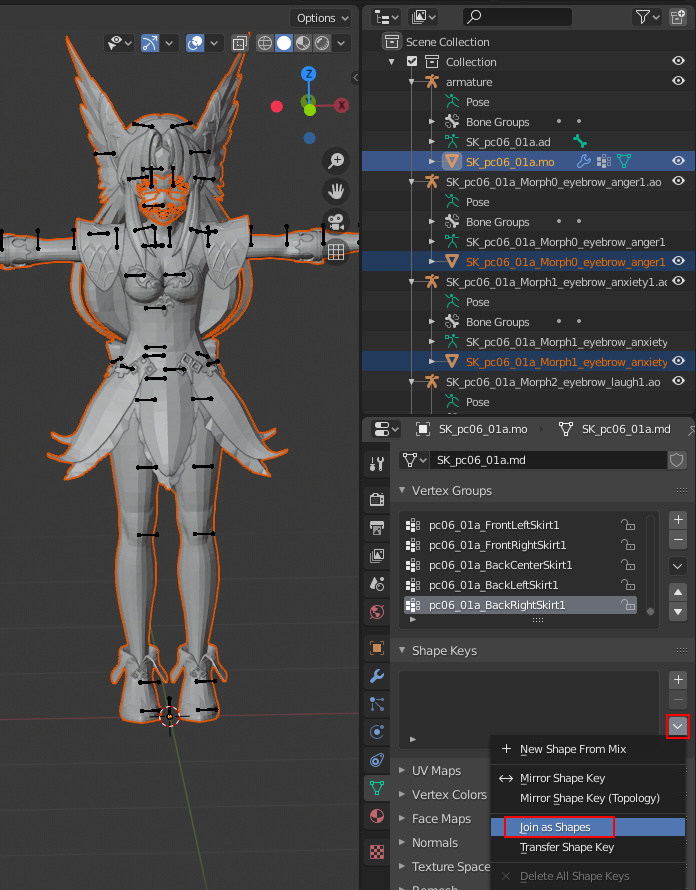
Task: Remove vertex group with minus button
Action: 678,539
